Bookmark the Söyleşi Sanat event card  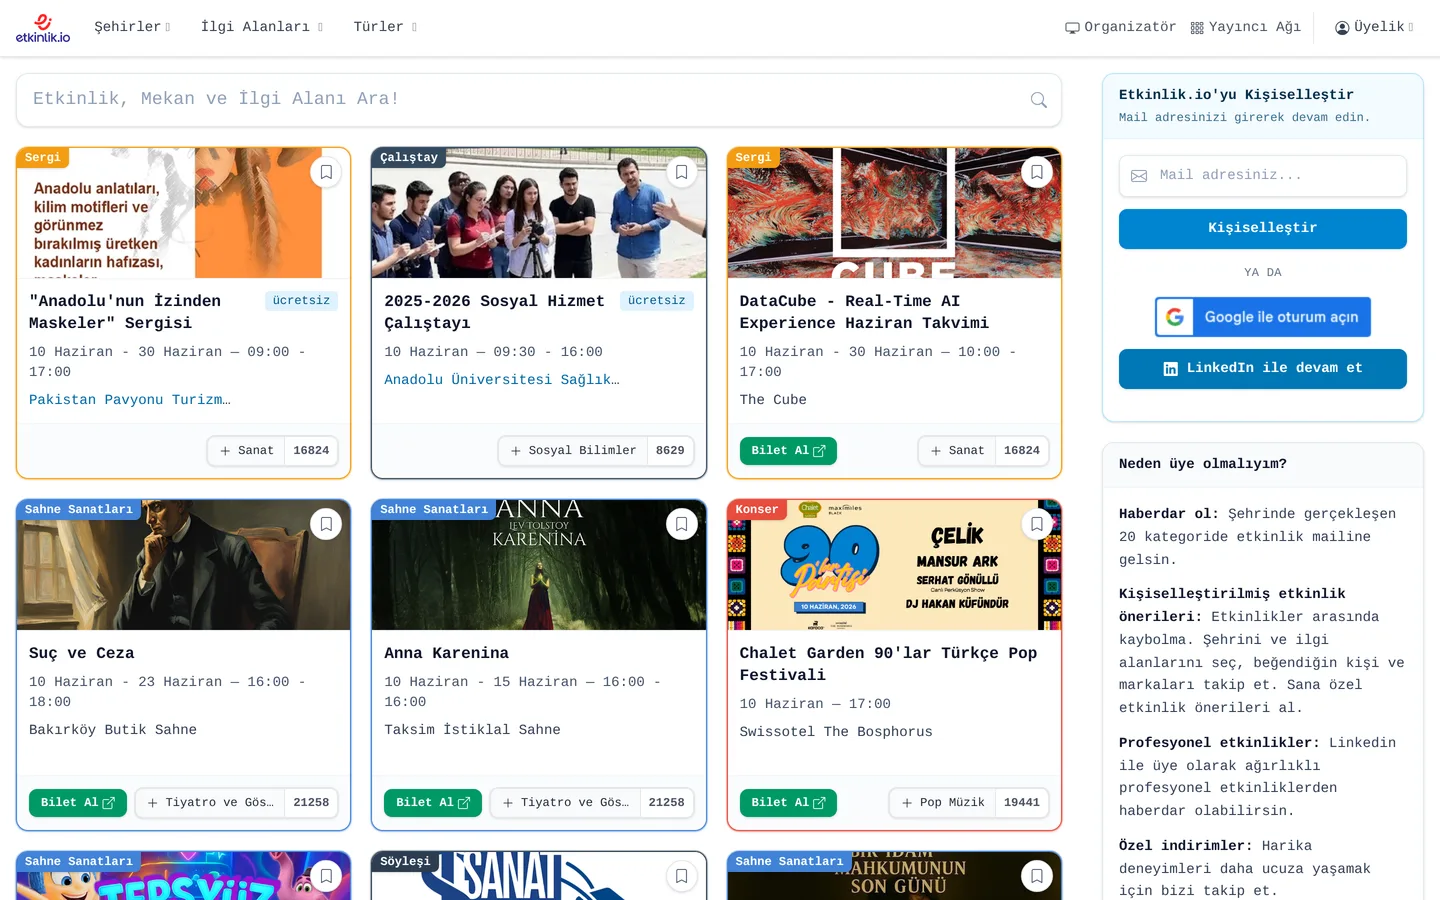pyautogui.click(x=681, y=876)
